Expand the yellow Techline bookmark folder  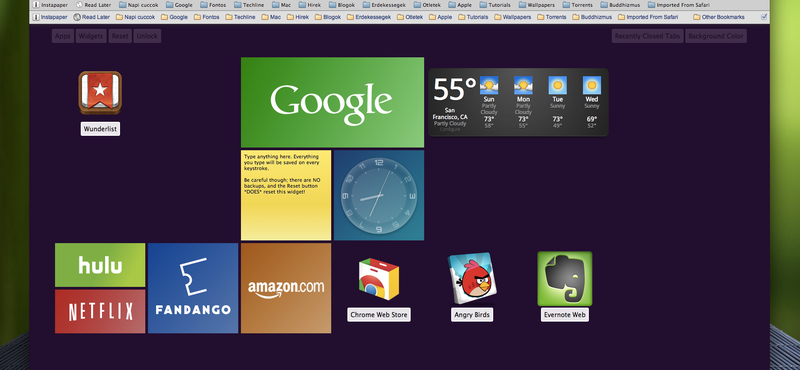(x=240, y=17)
